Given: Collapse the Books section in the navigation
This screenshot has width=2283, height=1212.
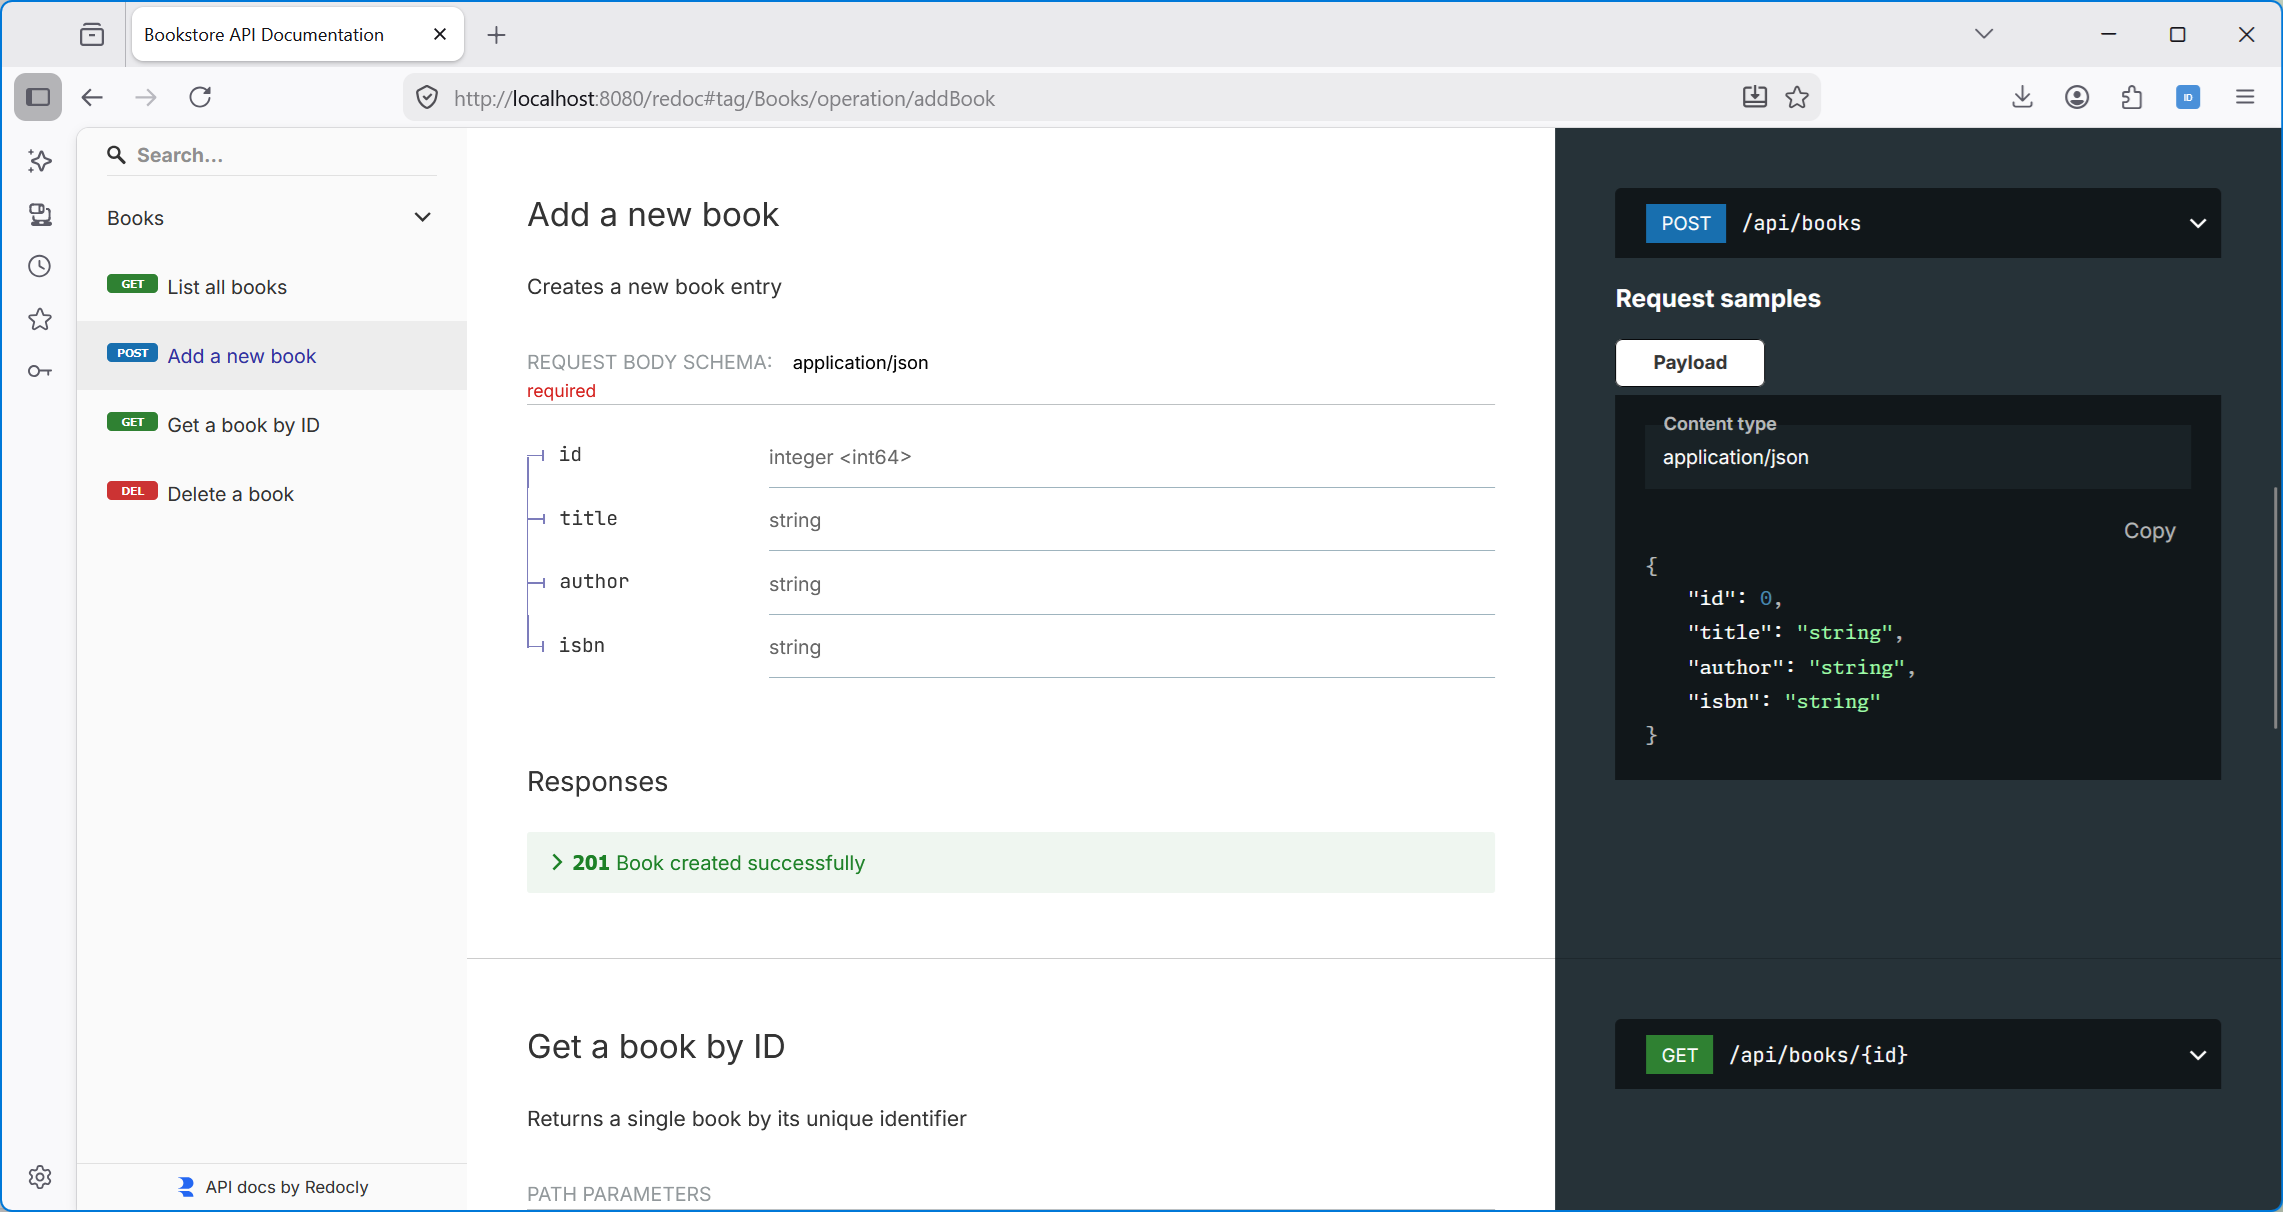Looking at the screenshot, I should (422, 217).
